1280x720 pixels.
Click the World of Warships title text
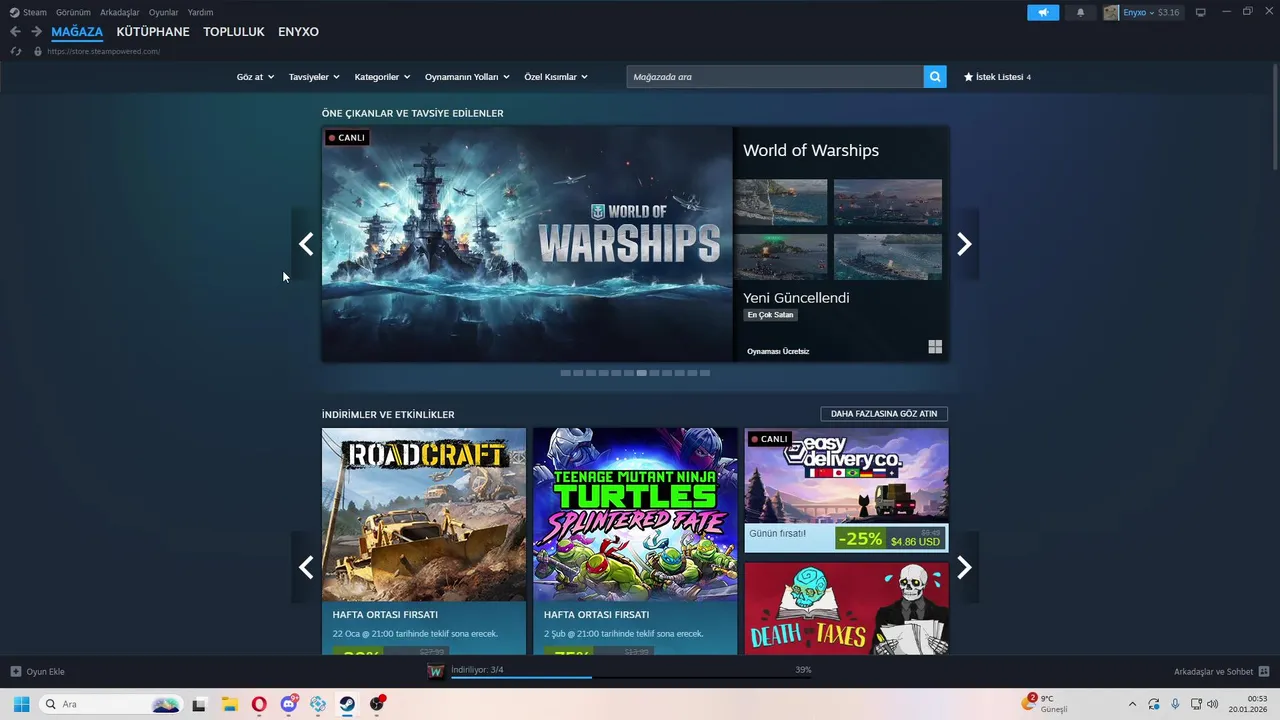(811, 150)
